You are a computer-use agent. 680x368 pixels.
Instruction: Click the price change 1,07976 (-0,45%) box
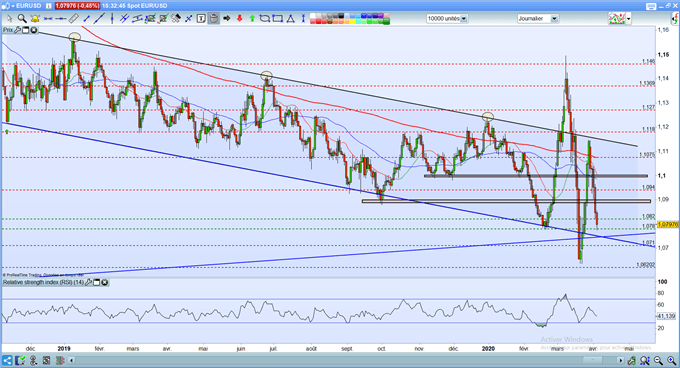pyautogui.click(x=77, y=6)
